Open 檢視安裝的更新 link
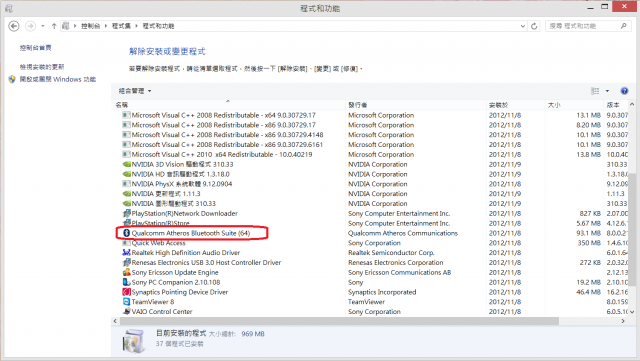Viewport: 640px width, 361px height. pos(42,67)
